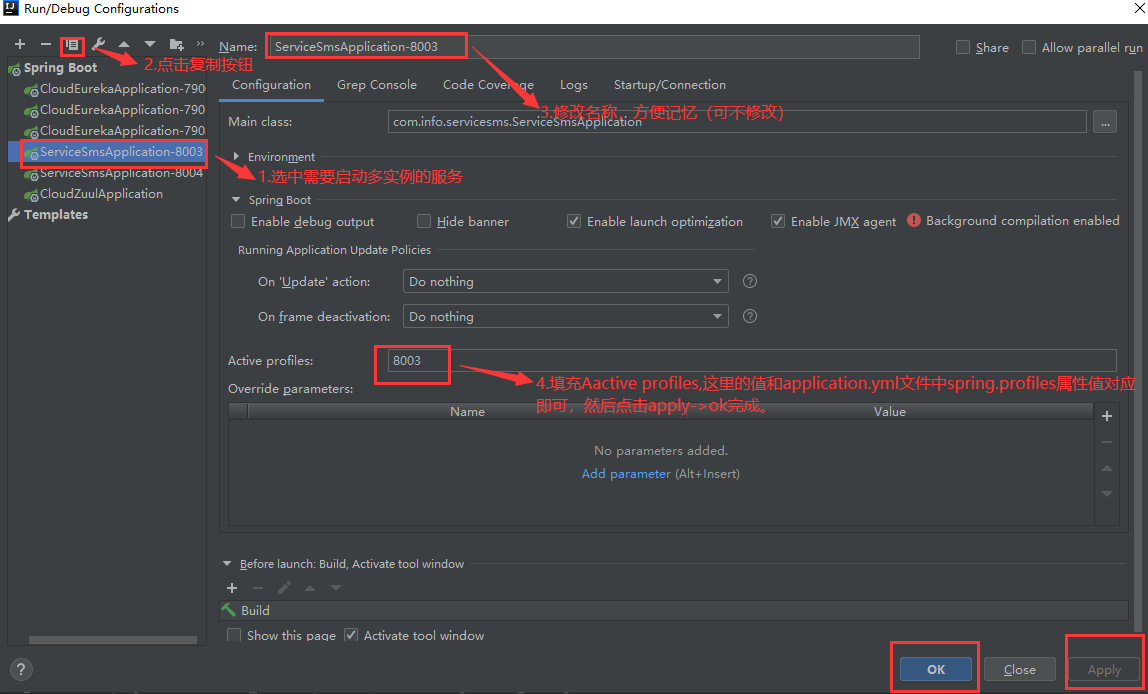Remove configuration with minus icon
The height and width of the screenshot is (694, 1148).
tap(45, 45)
